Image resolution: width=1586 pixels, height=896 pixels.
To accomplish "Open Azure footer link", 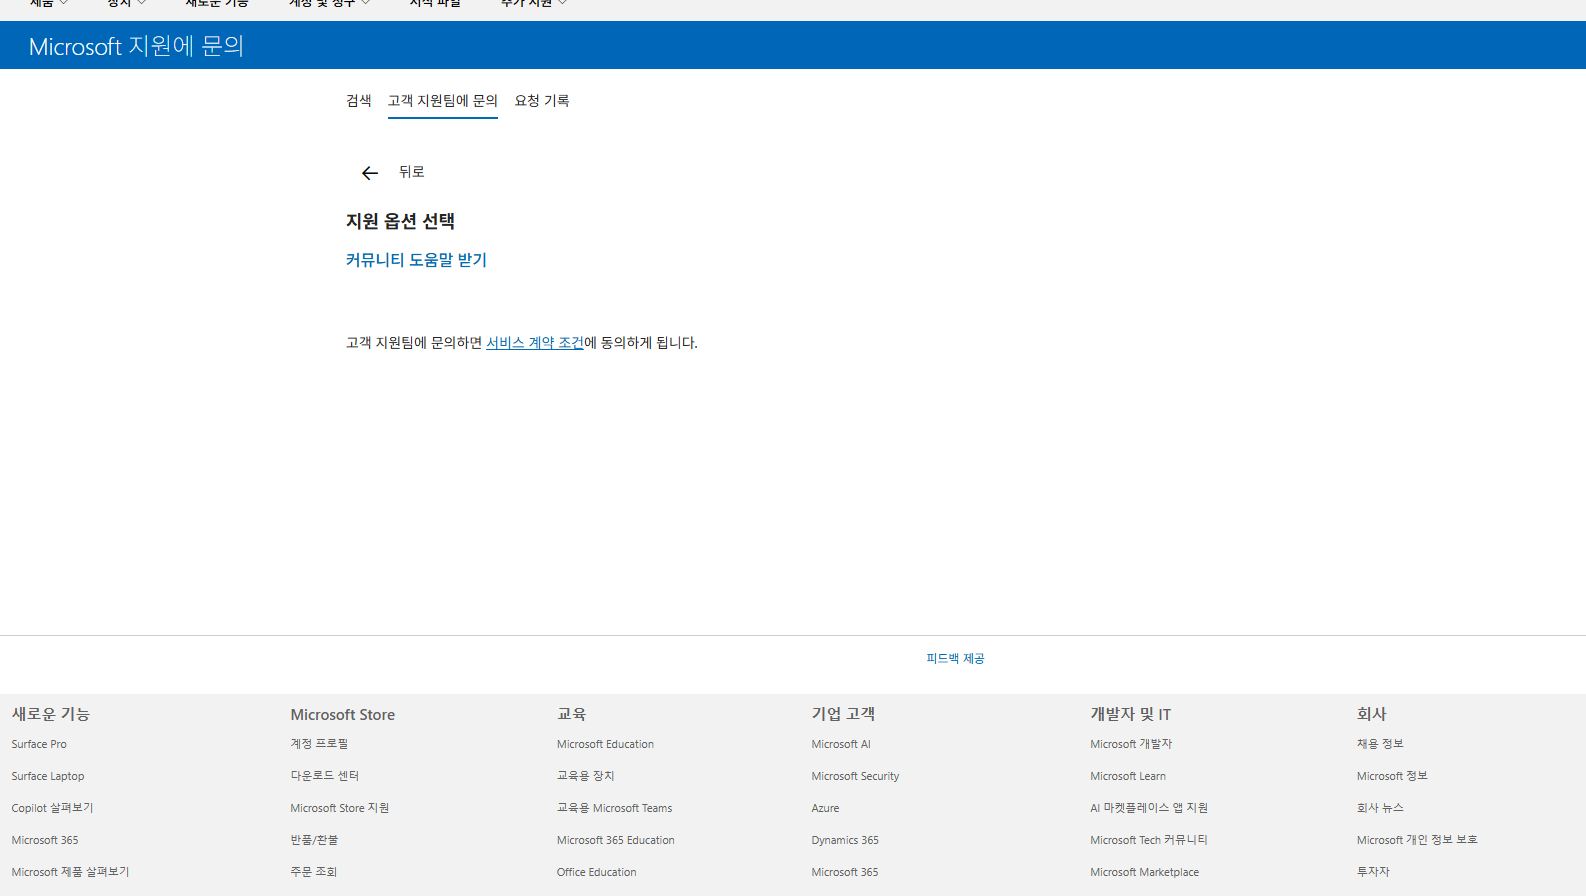I will pos(826,808).
